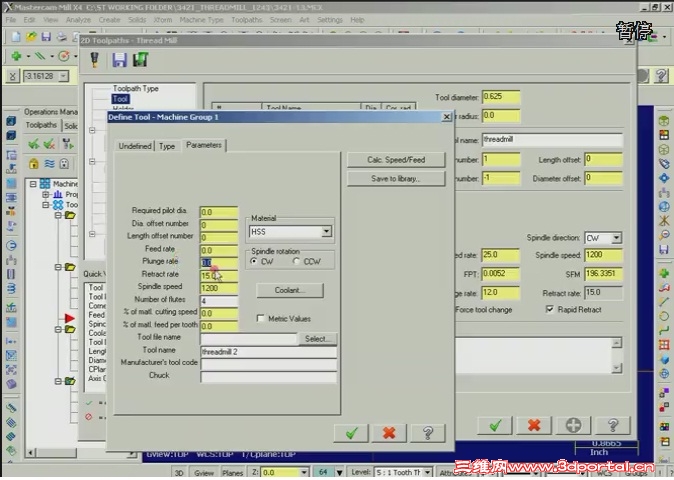Click the system color 64 swatch

click(x=323, y=472)
